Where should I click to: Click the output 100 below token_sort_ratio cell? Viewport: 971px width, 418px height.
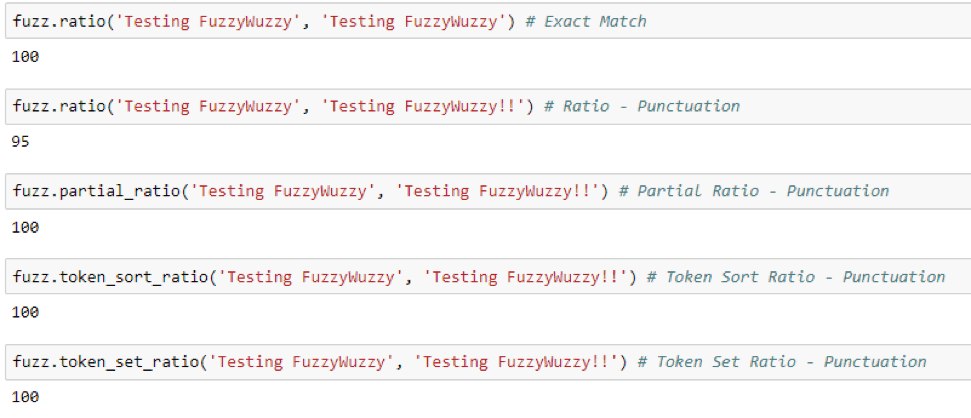coord(25,312)
